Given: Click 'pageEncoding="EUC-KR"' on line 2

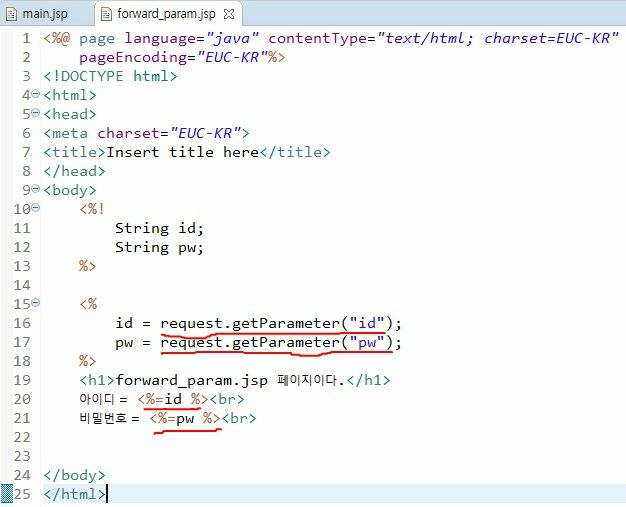Looking at the screenshot, I should click(x=173, y=57).
